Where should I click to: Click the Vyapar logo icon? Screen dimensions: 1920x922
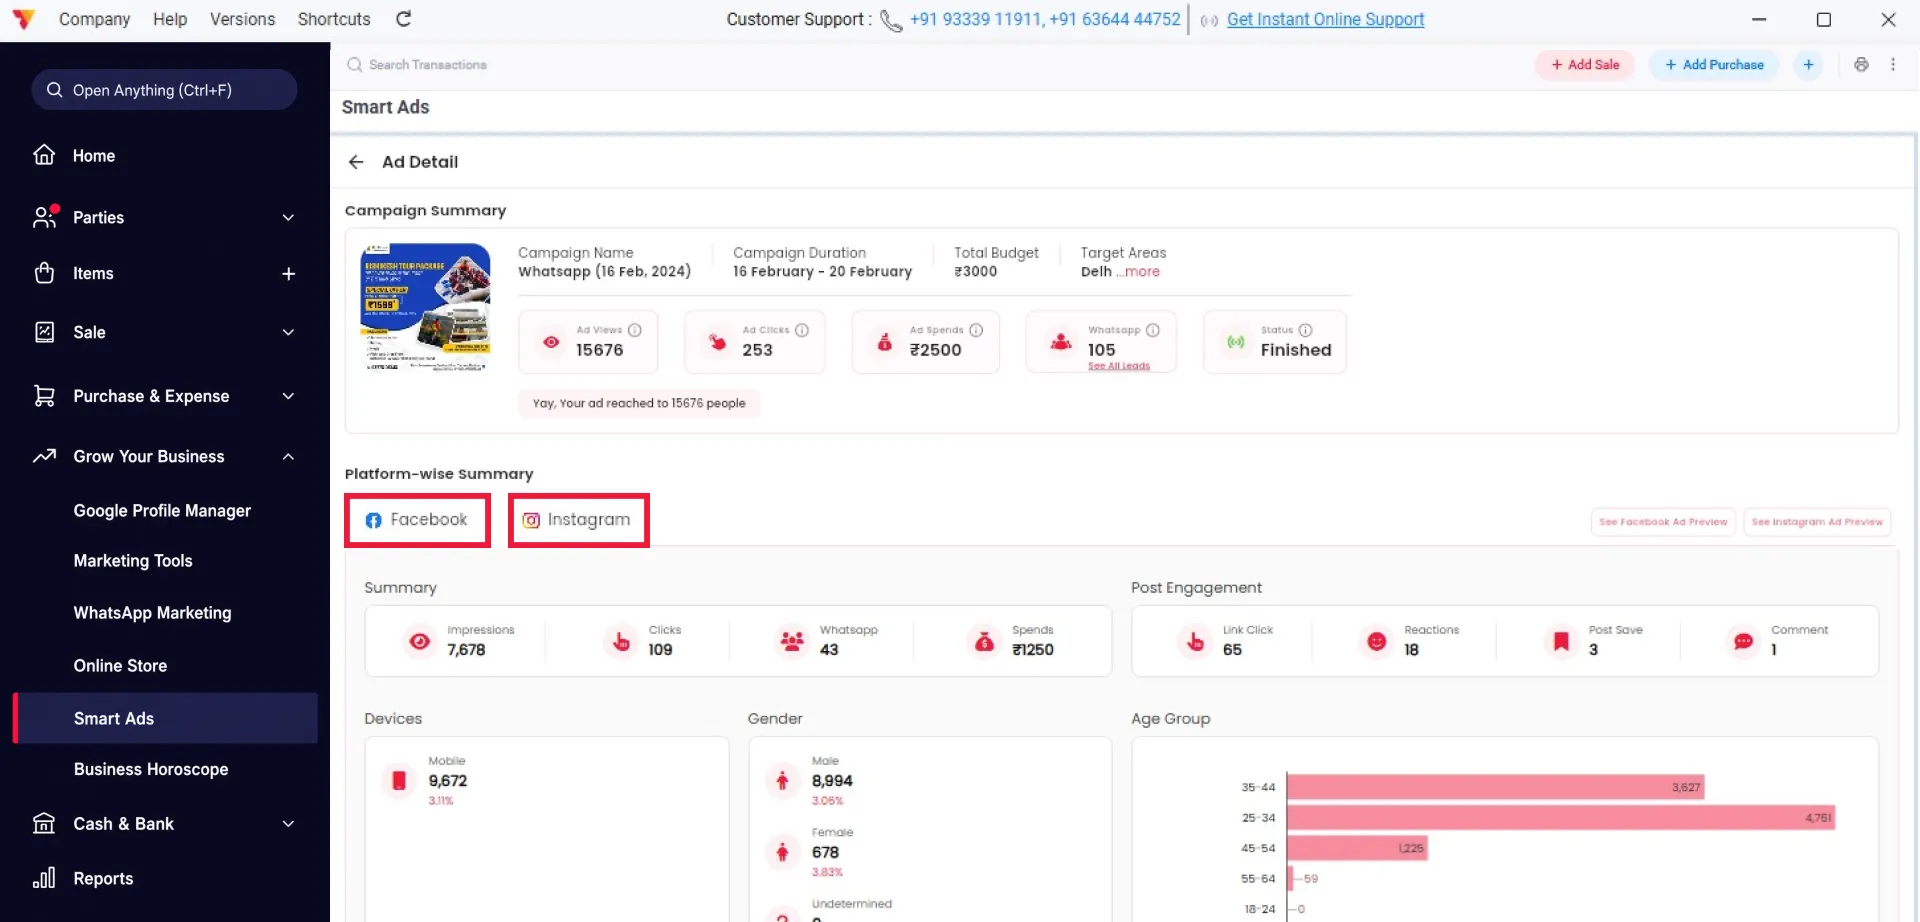(x=23, y=19)
